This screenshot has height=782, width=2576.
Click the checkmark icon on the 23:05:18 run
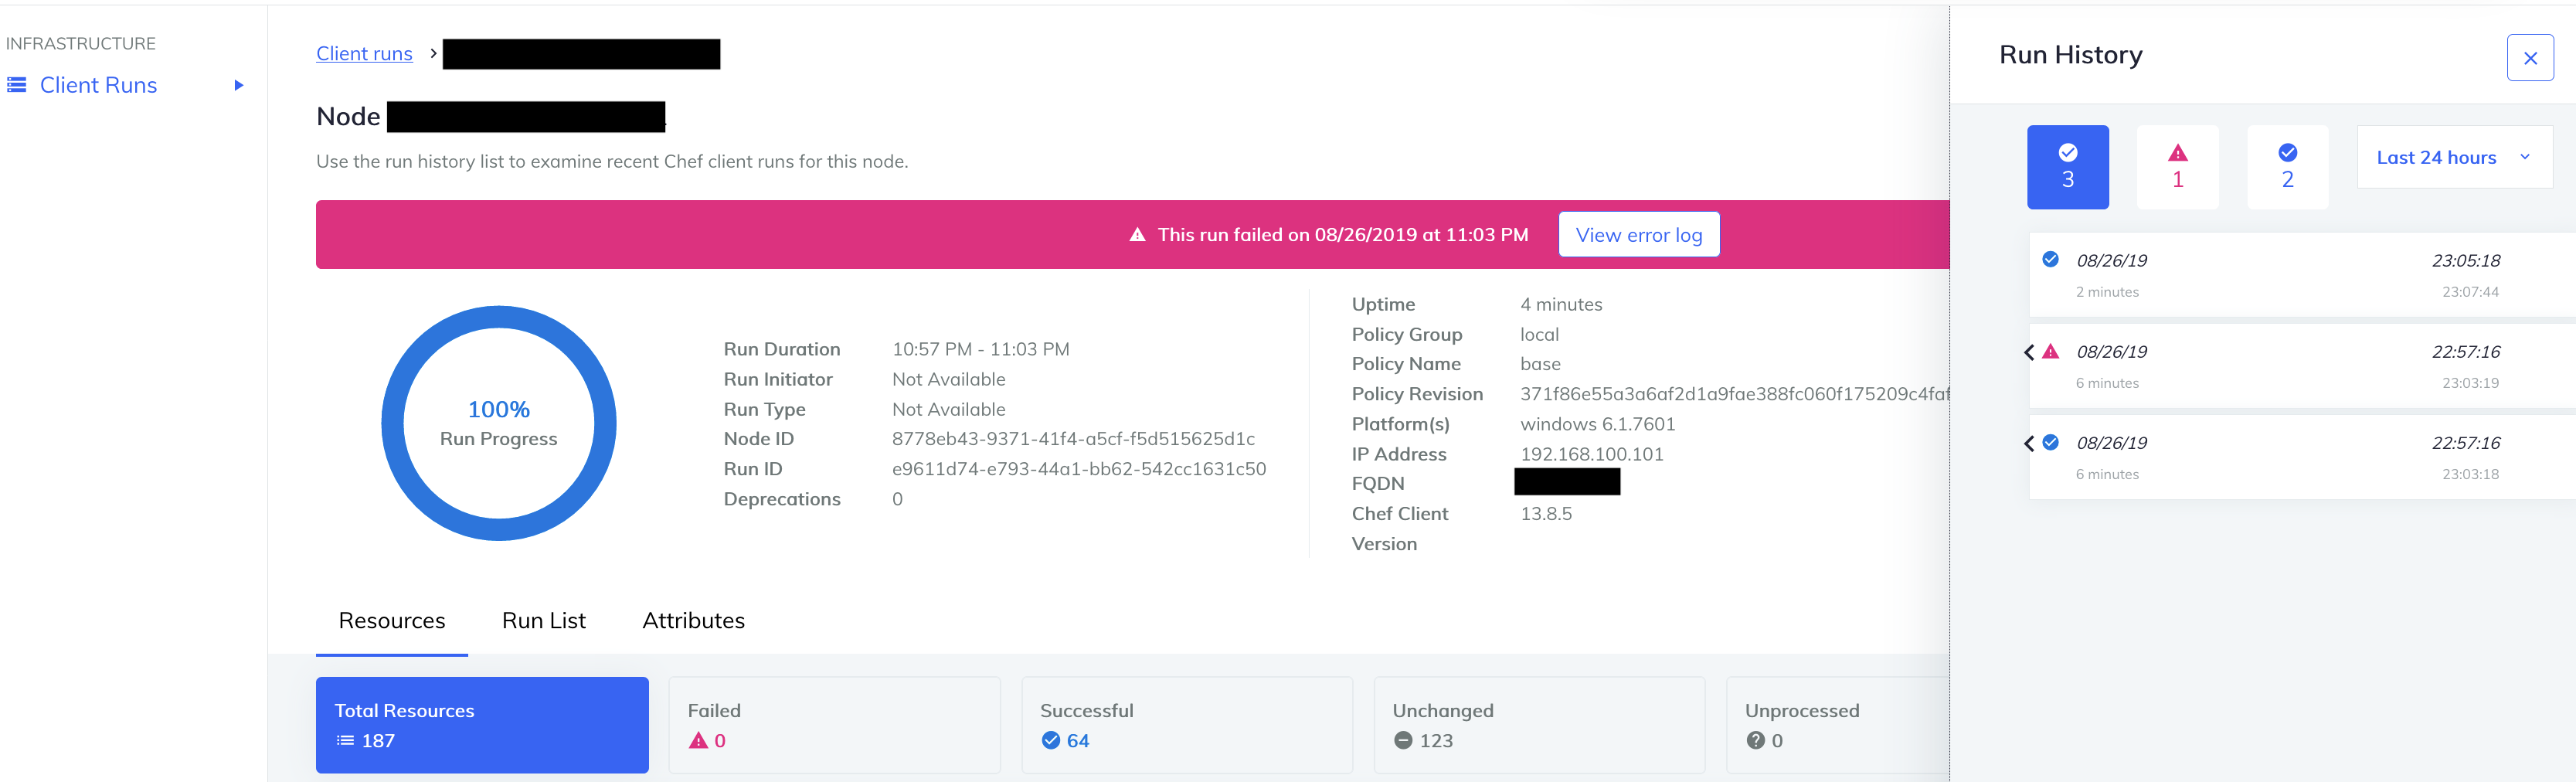tap(2050, 259)
